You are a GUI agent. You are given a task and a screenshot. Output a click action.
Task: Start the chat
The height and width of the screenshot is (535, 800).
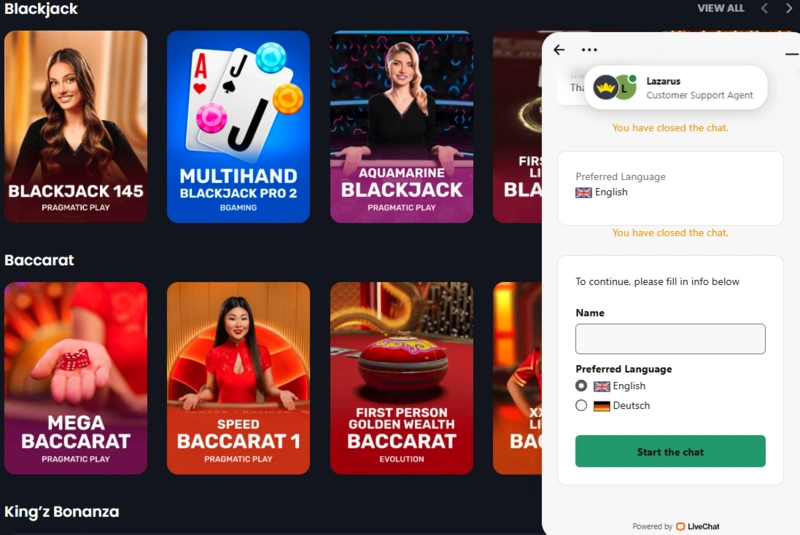(x=670, y=451)
